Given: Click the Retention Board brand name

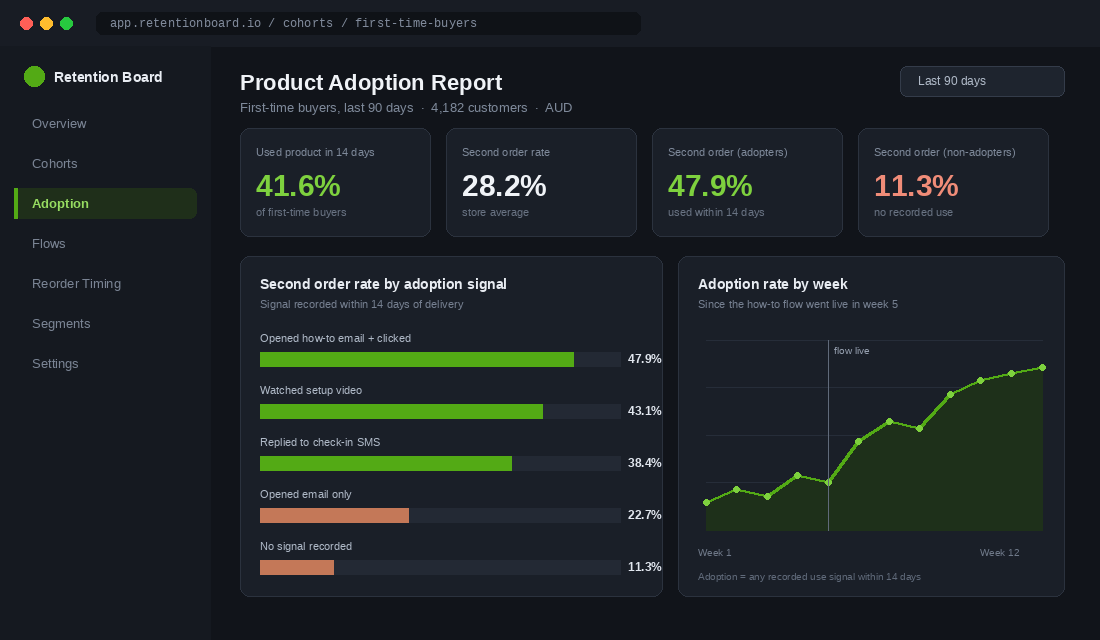Looking at the screenshot, I should tap(108, 77).
